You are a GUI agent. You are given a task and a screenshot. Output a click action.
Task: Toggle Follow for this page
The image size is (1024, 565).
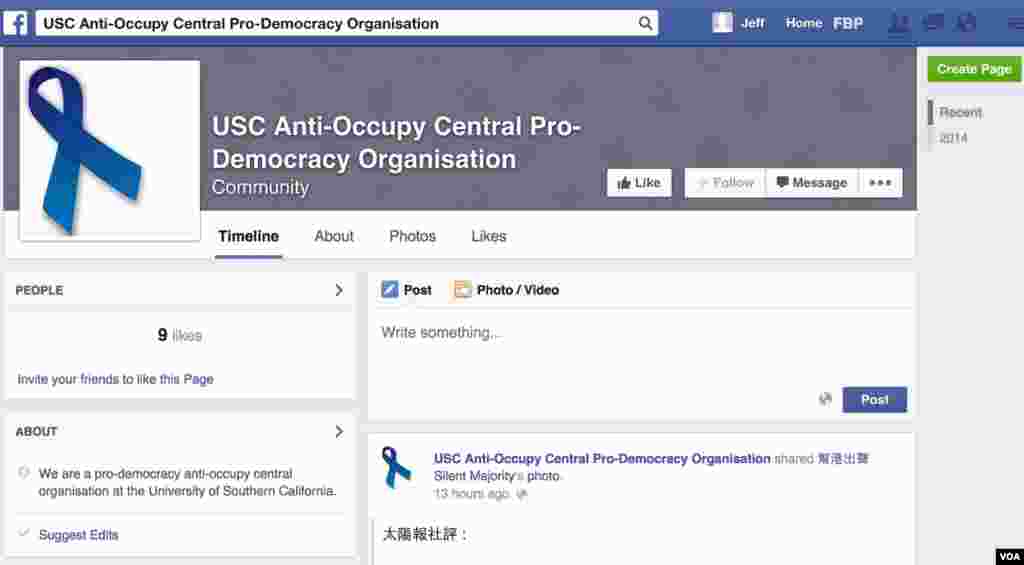[x=725, y=183]
